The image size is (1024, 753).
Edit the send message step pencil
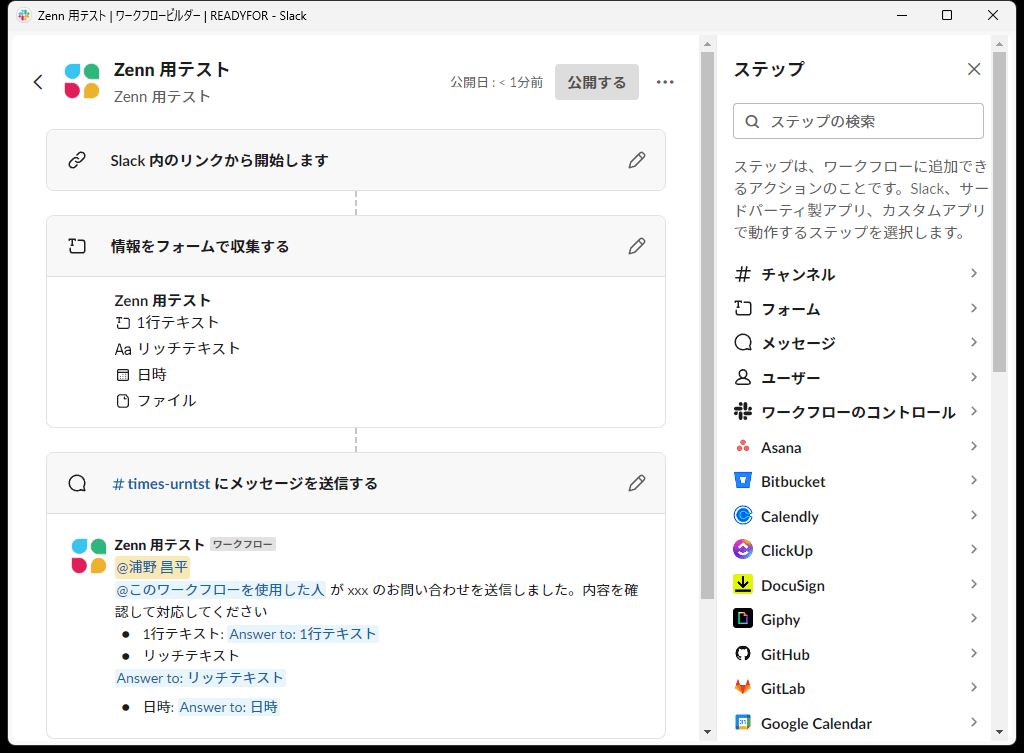click(637, 483)
